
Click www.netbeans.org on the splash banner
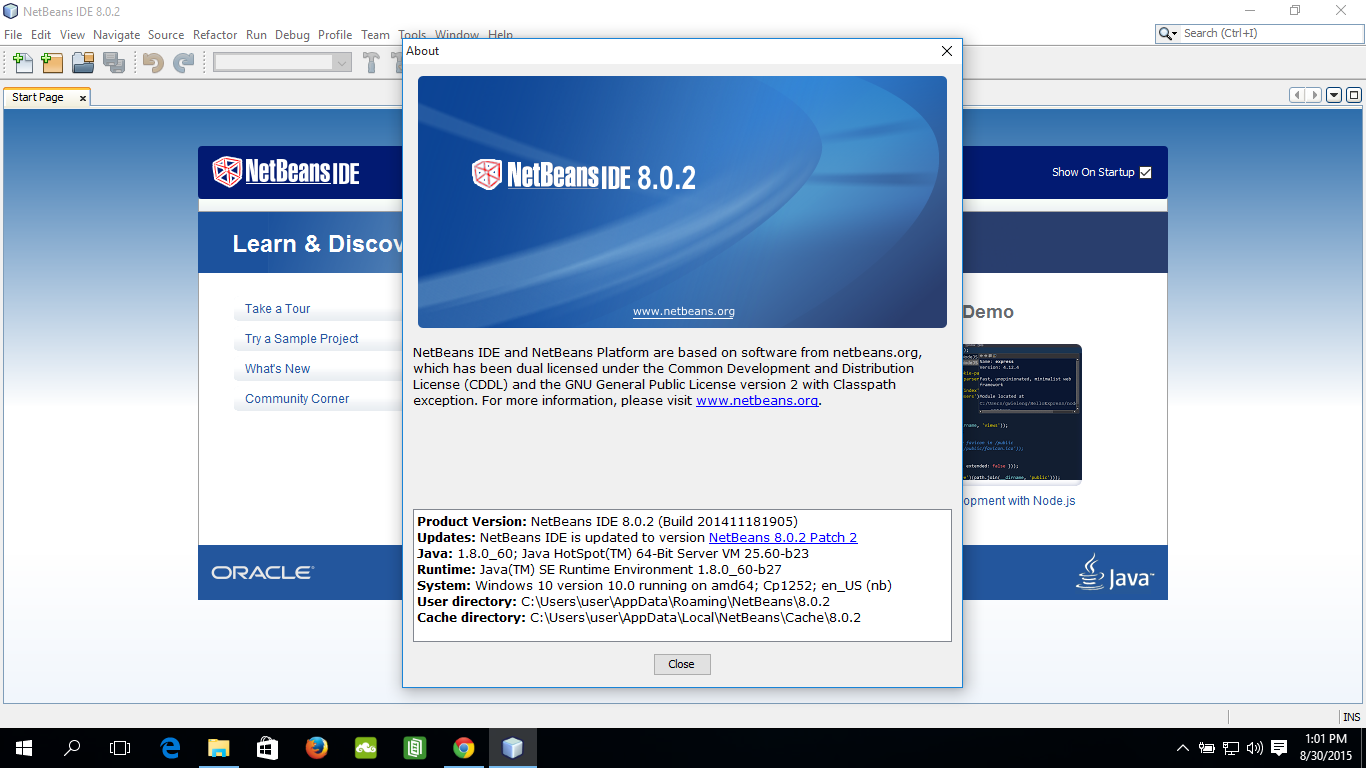(684, 311)
